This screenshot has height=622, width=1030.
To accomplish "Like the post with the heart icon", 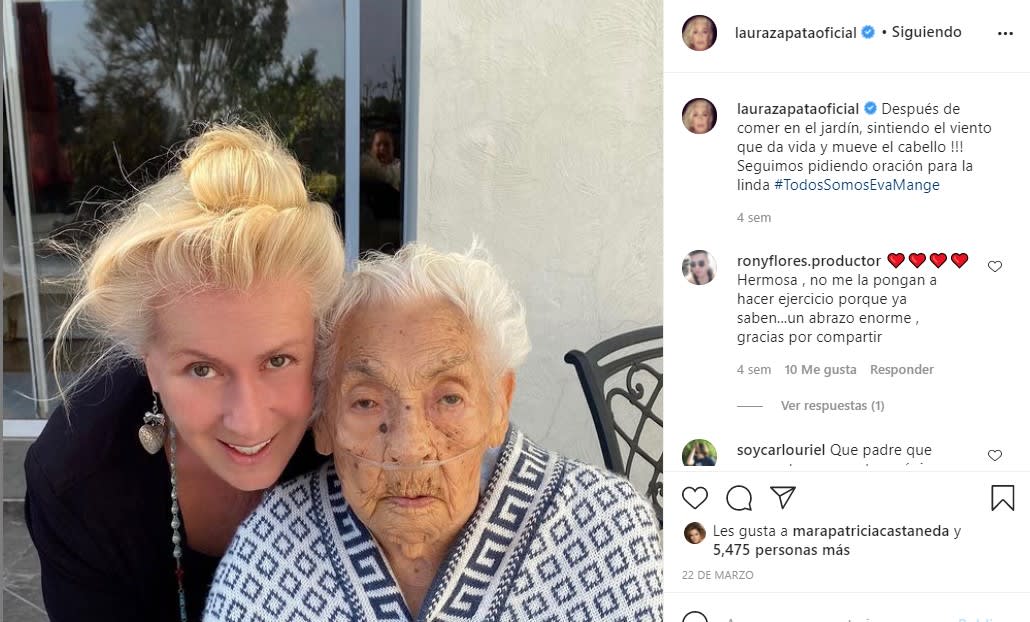I will pos(694,498).
